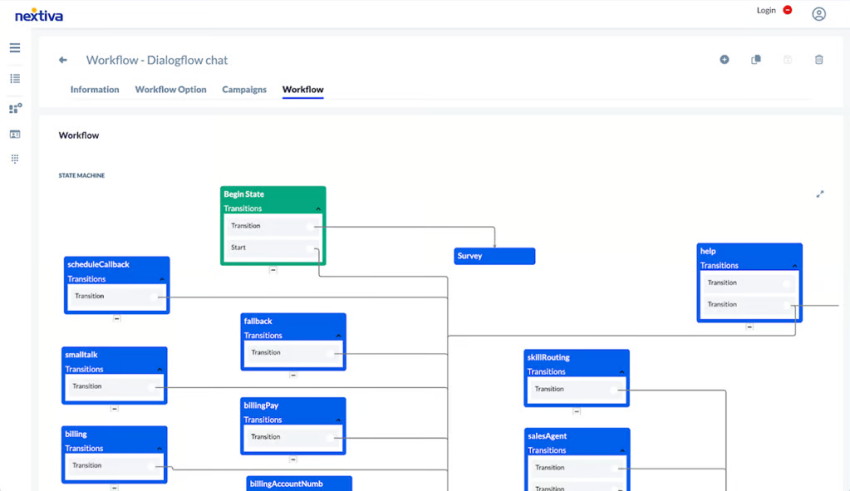Minimize skillRouting node with minus button
Viewport: 850px width, 491px height.
(x=577, y=411)
